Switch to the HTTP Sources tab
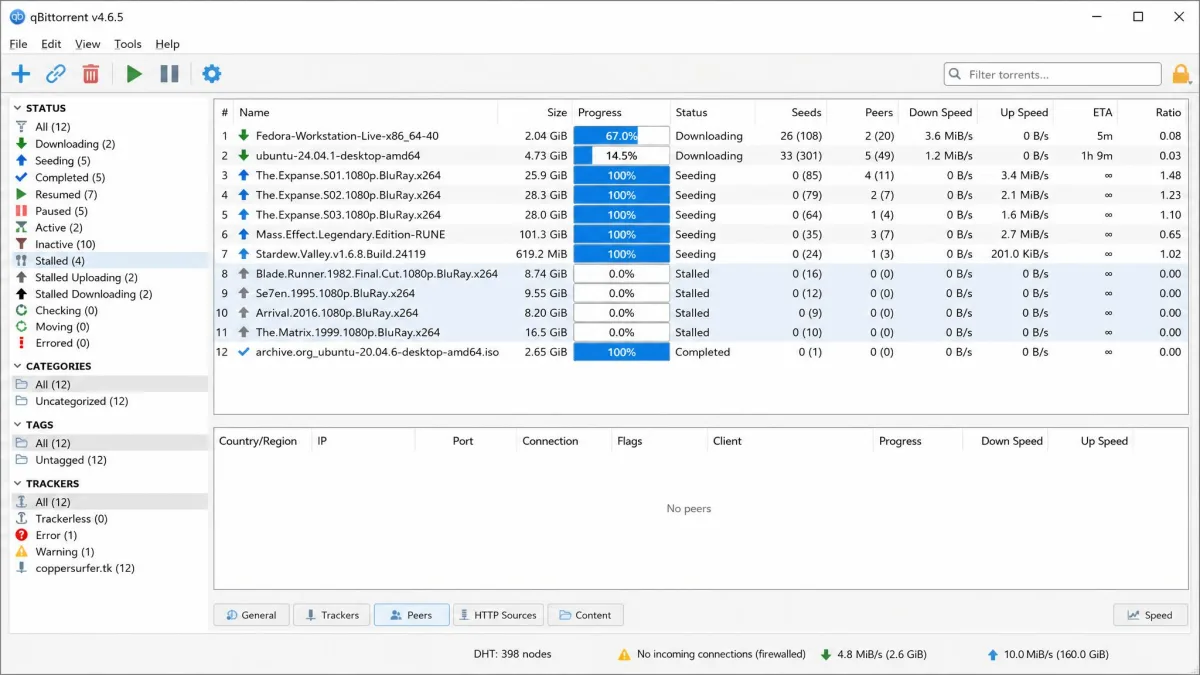The width and height of the screenshot is (1200, 675). 498,615
